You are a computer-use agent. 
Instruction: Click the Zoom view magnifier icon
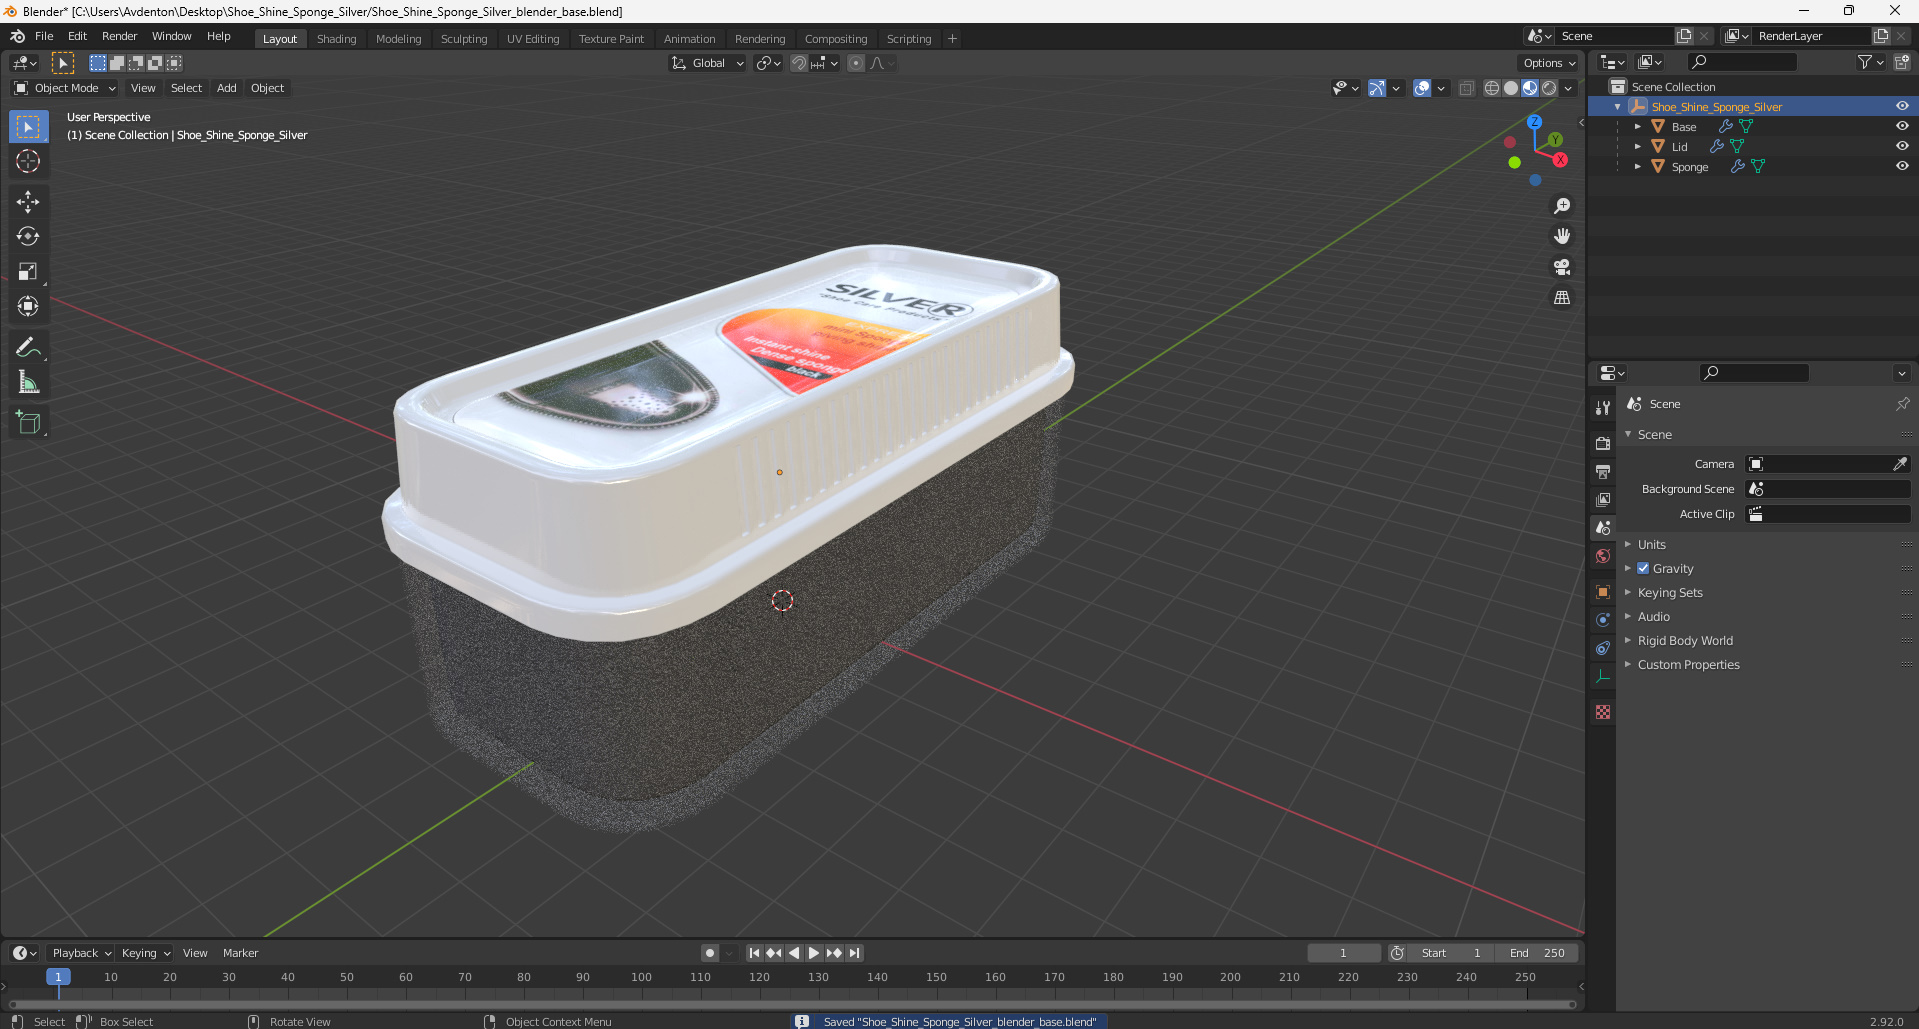(x=1561, y=206)
